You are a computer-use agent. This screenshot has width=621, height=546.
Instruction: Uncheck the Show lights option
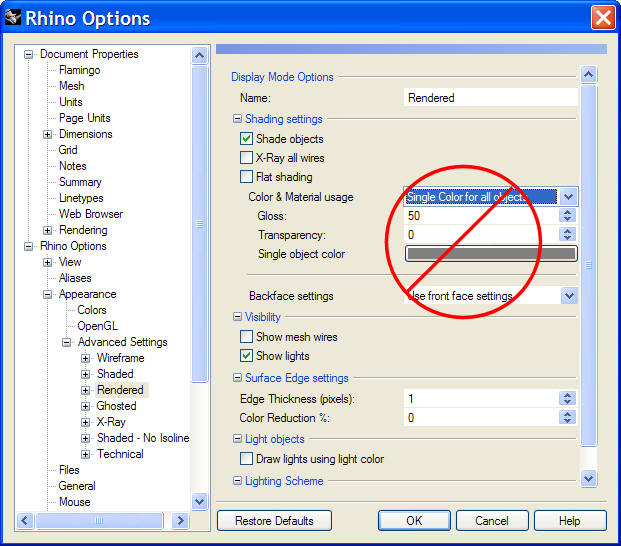point(247,356)
